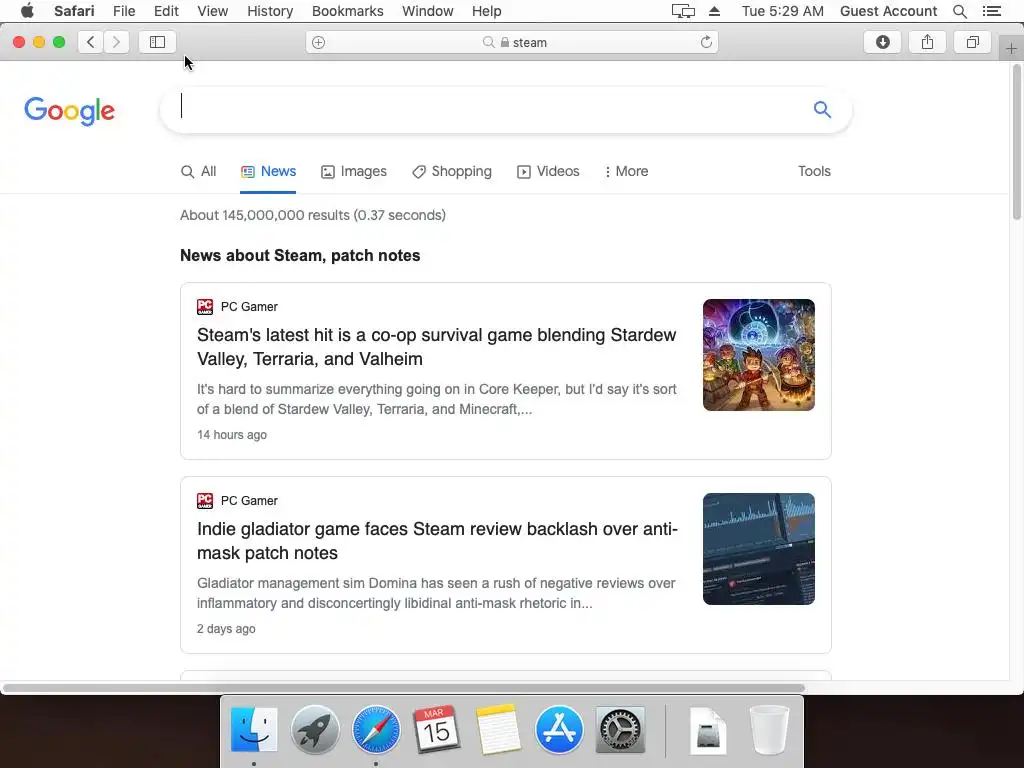Open Spotlight search in menu bar
The image size is (1024, 768).
[x=959, y=11]
